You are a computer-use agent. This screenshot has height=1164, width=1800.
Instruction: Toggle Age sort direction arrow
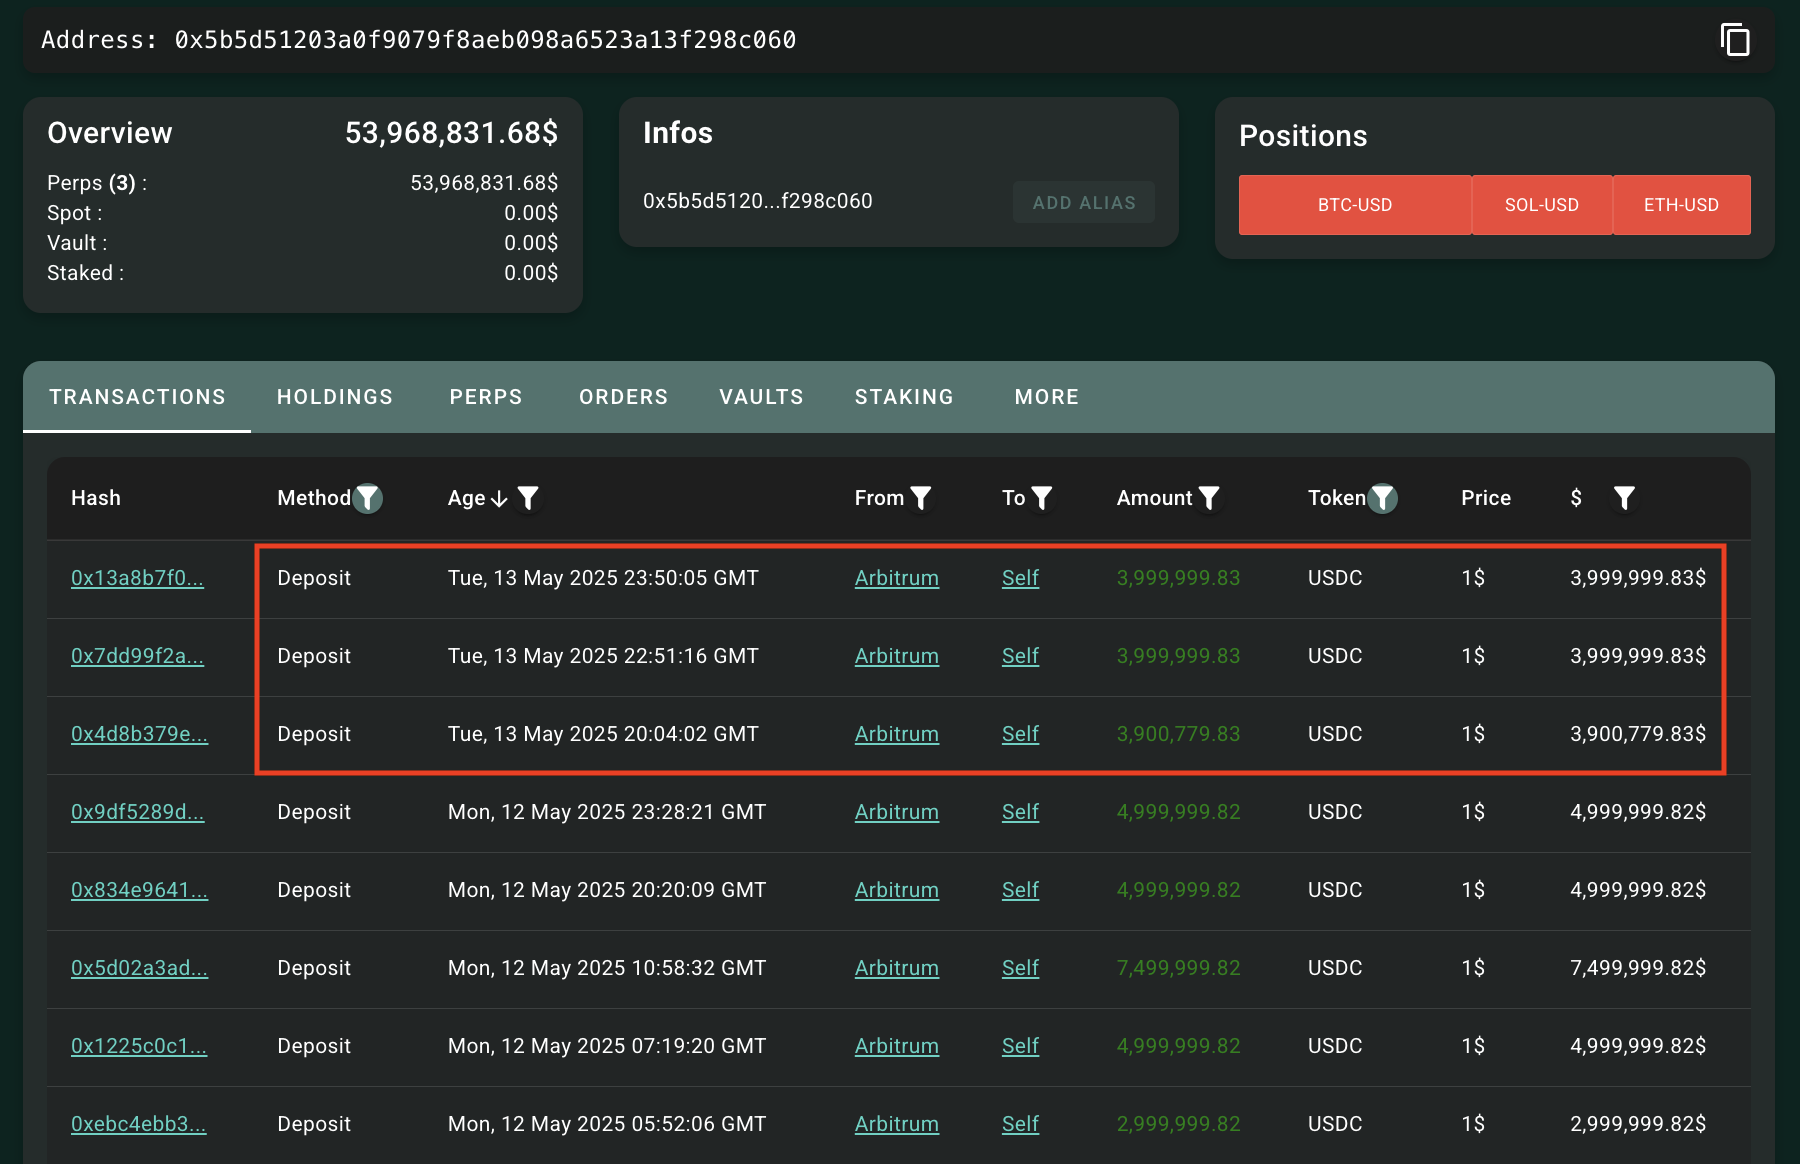pyautogui.click(x=499, y=498)
